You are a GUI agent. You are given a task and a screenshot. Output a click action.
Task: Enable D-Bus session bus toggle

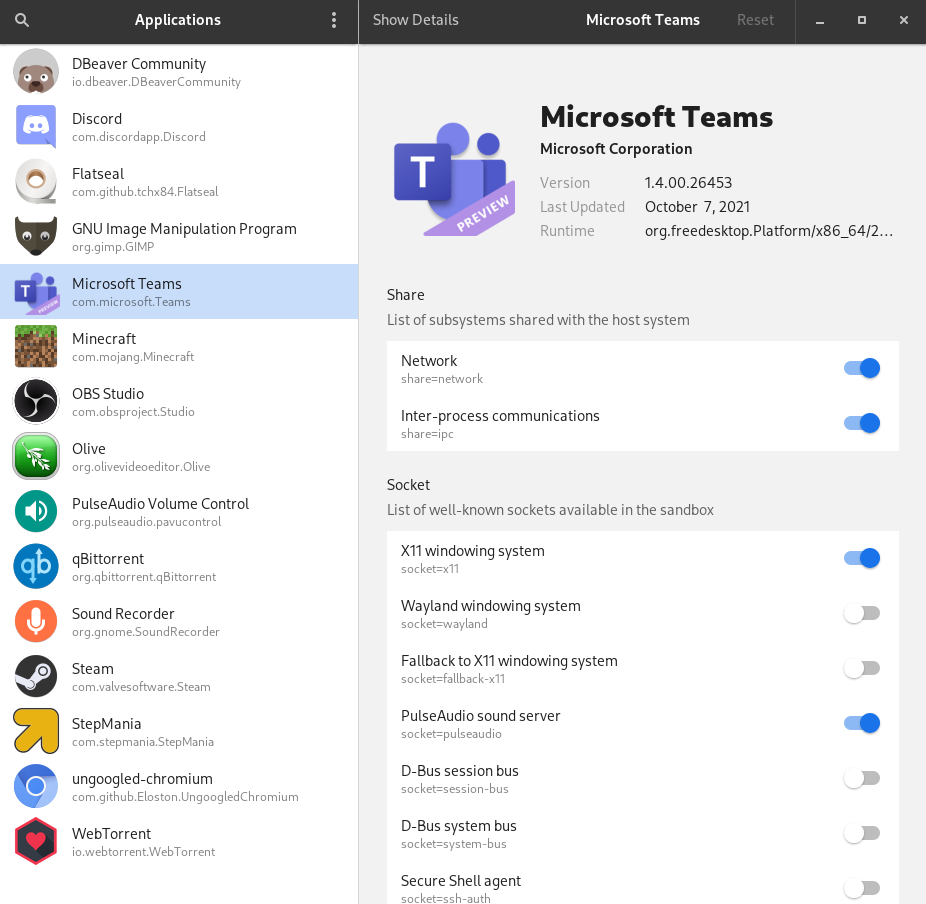point(862,778)
